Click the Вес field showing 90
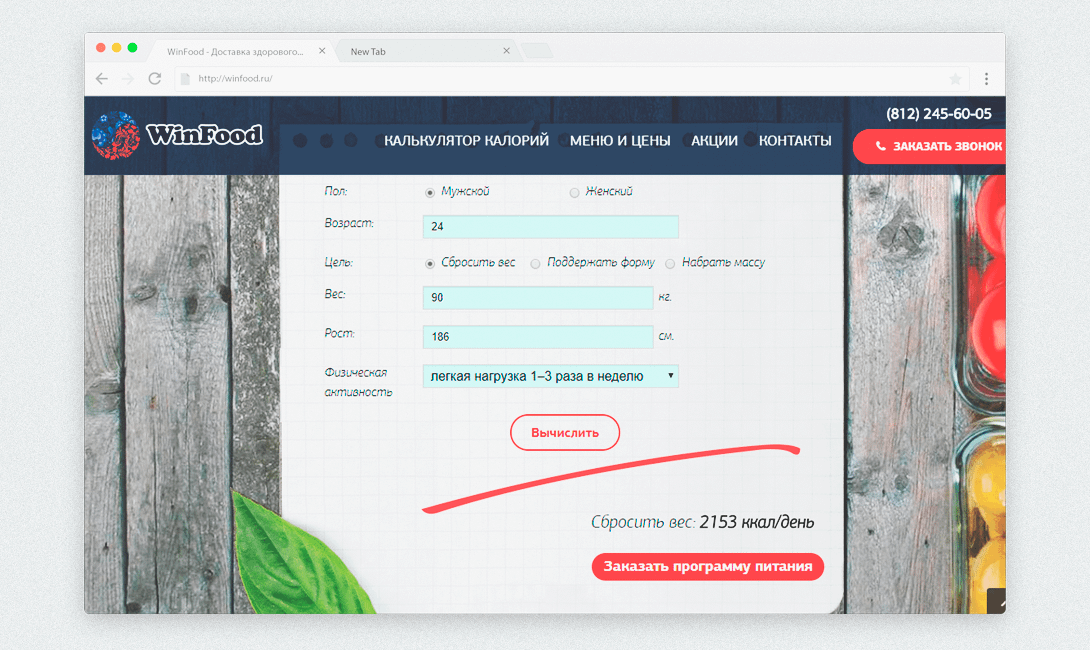1090x650 pixels. 538,298
